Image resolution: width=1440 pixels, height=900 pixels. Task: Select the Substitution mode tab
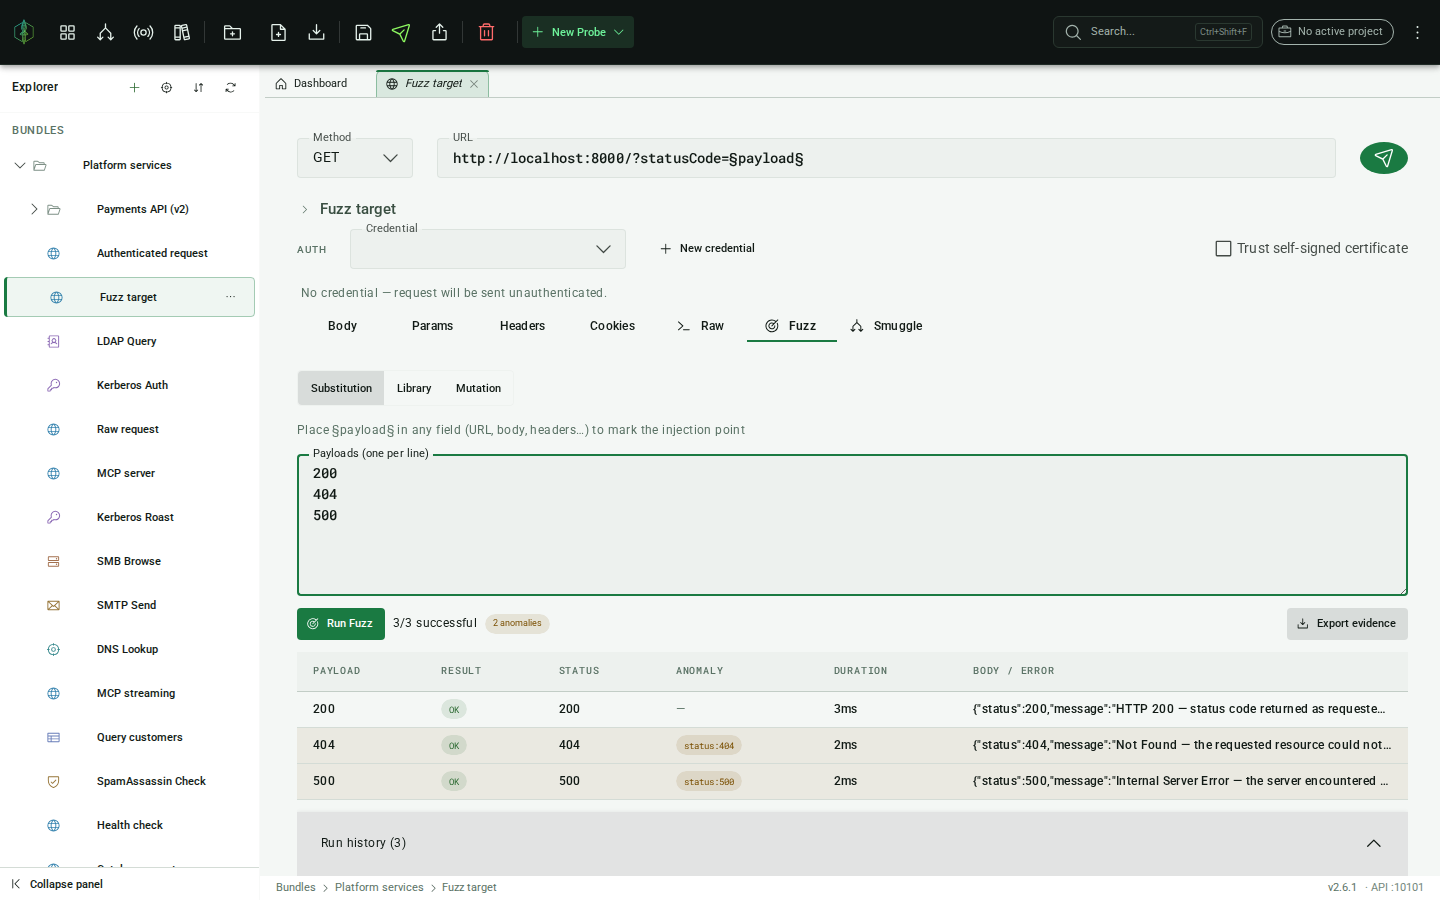point(341,388)
